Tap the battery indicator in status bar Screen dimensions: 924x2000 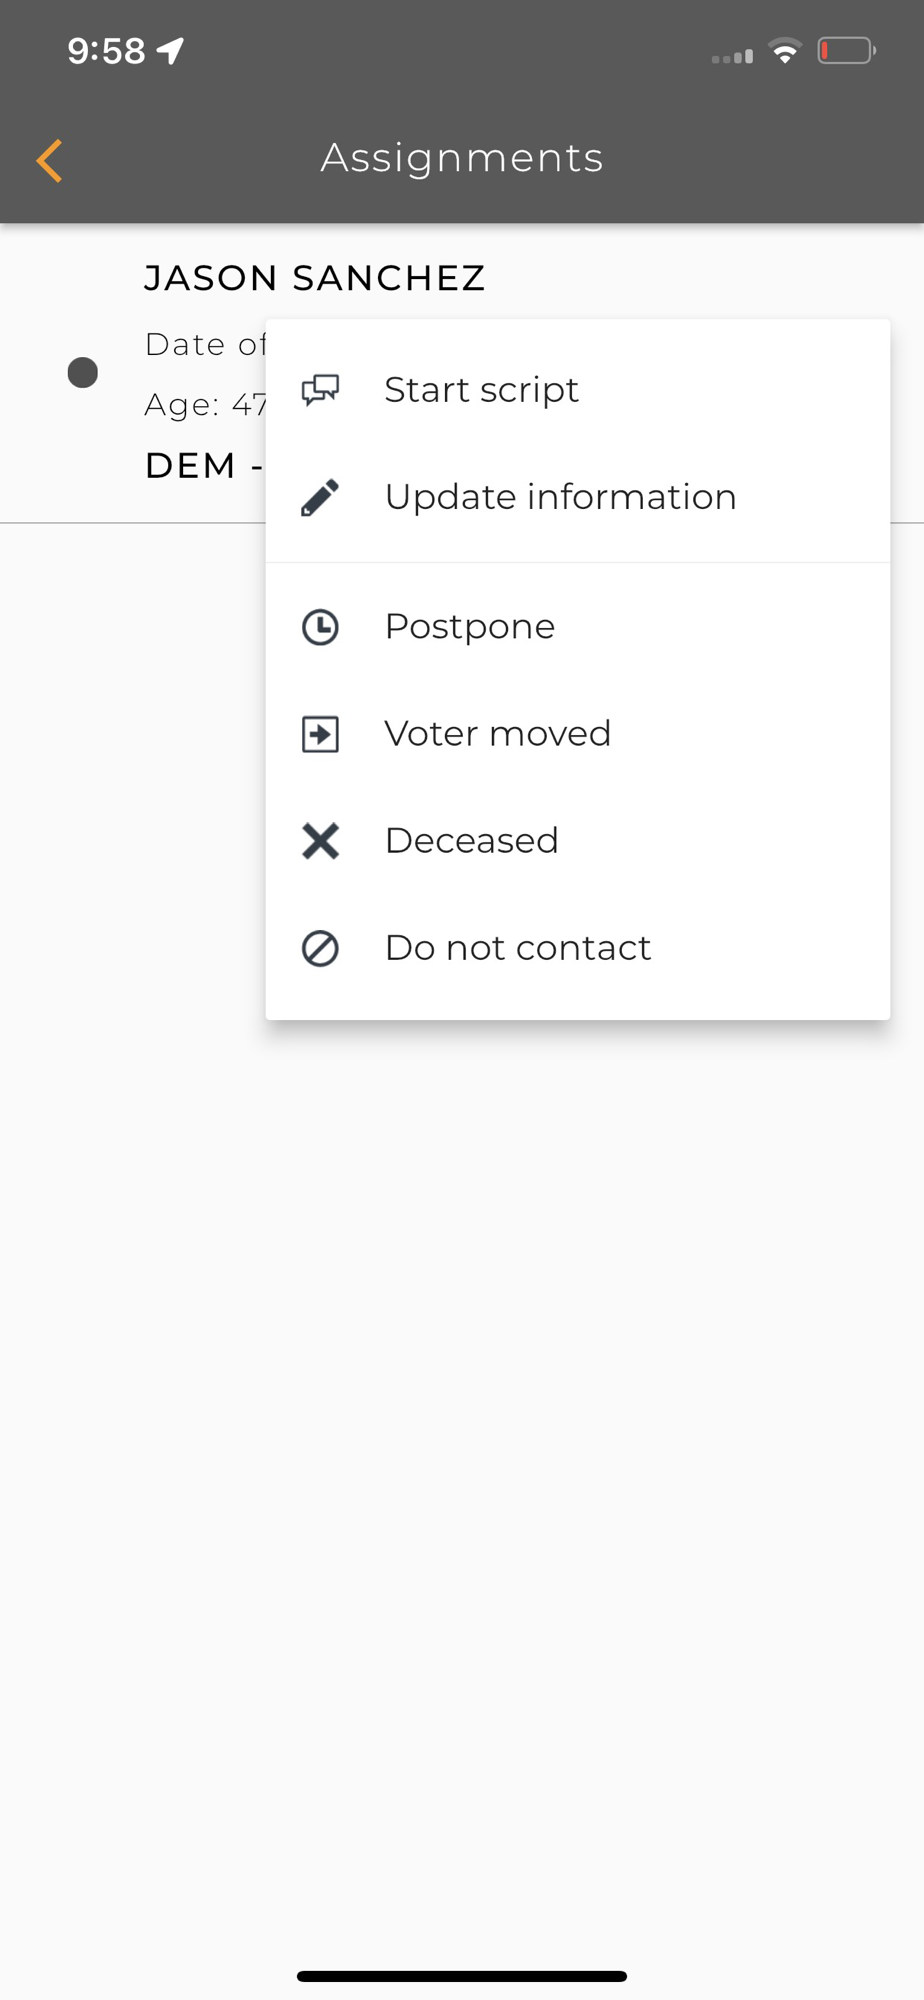point(846,51)
